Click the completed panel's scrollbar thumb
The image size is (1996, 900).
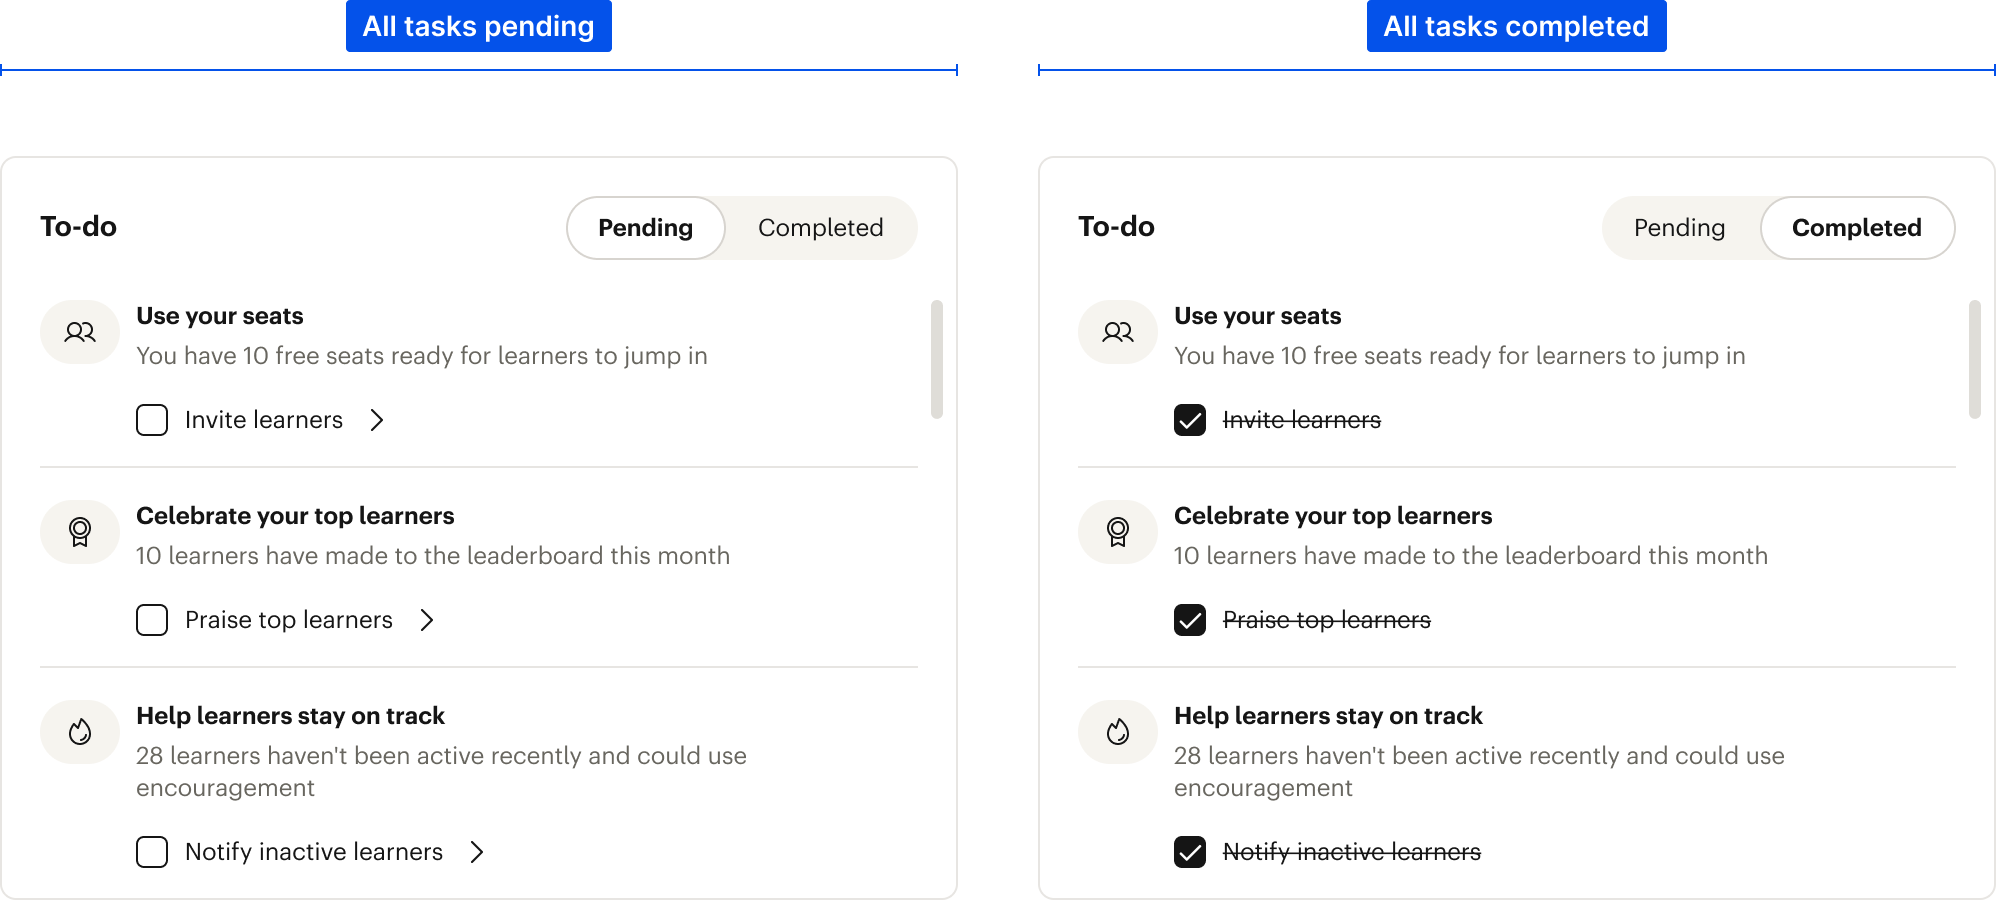tap(1975, 359)
